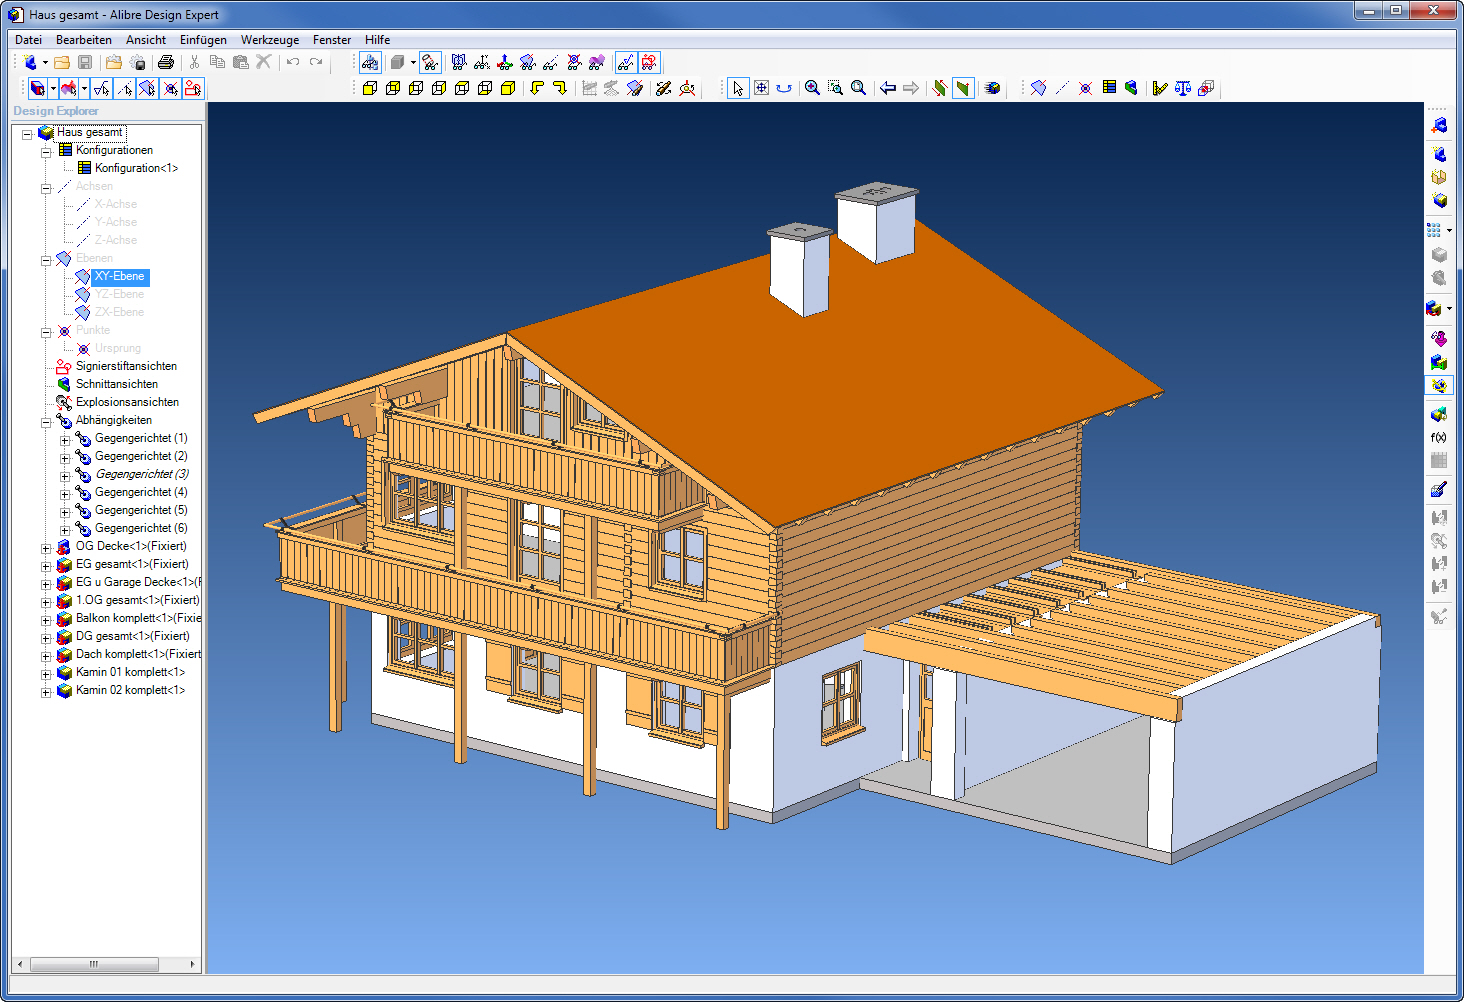1464x1002 pixels.
Task: Open the Hilfe menu
Action: (377, 40)
